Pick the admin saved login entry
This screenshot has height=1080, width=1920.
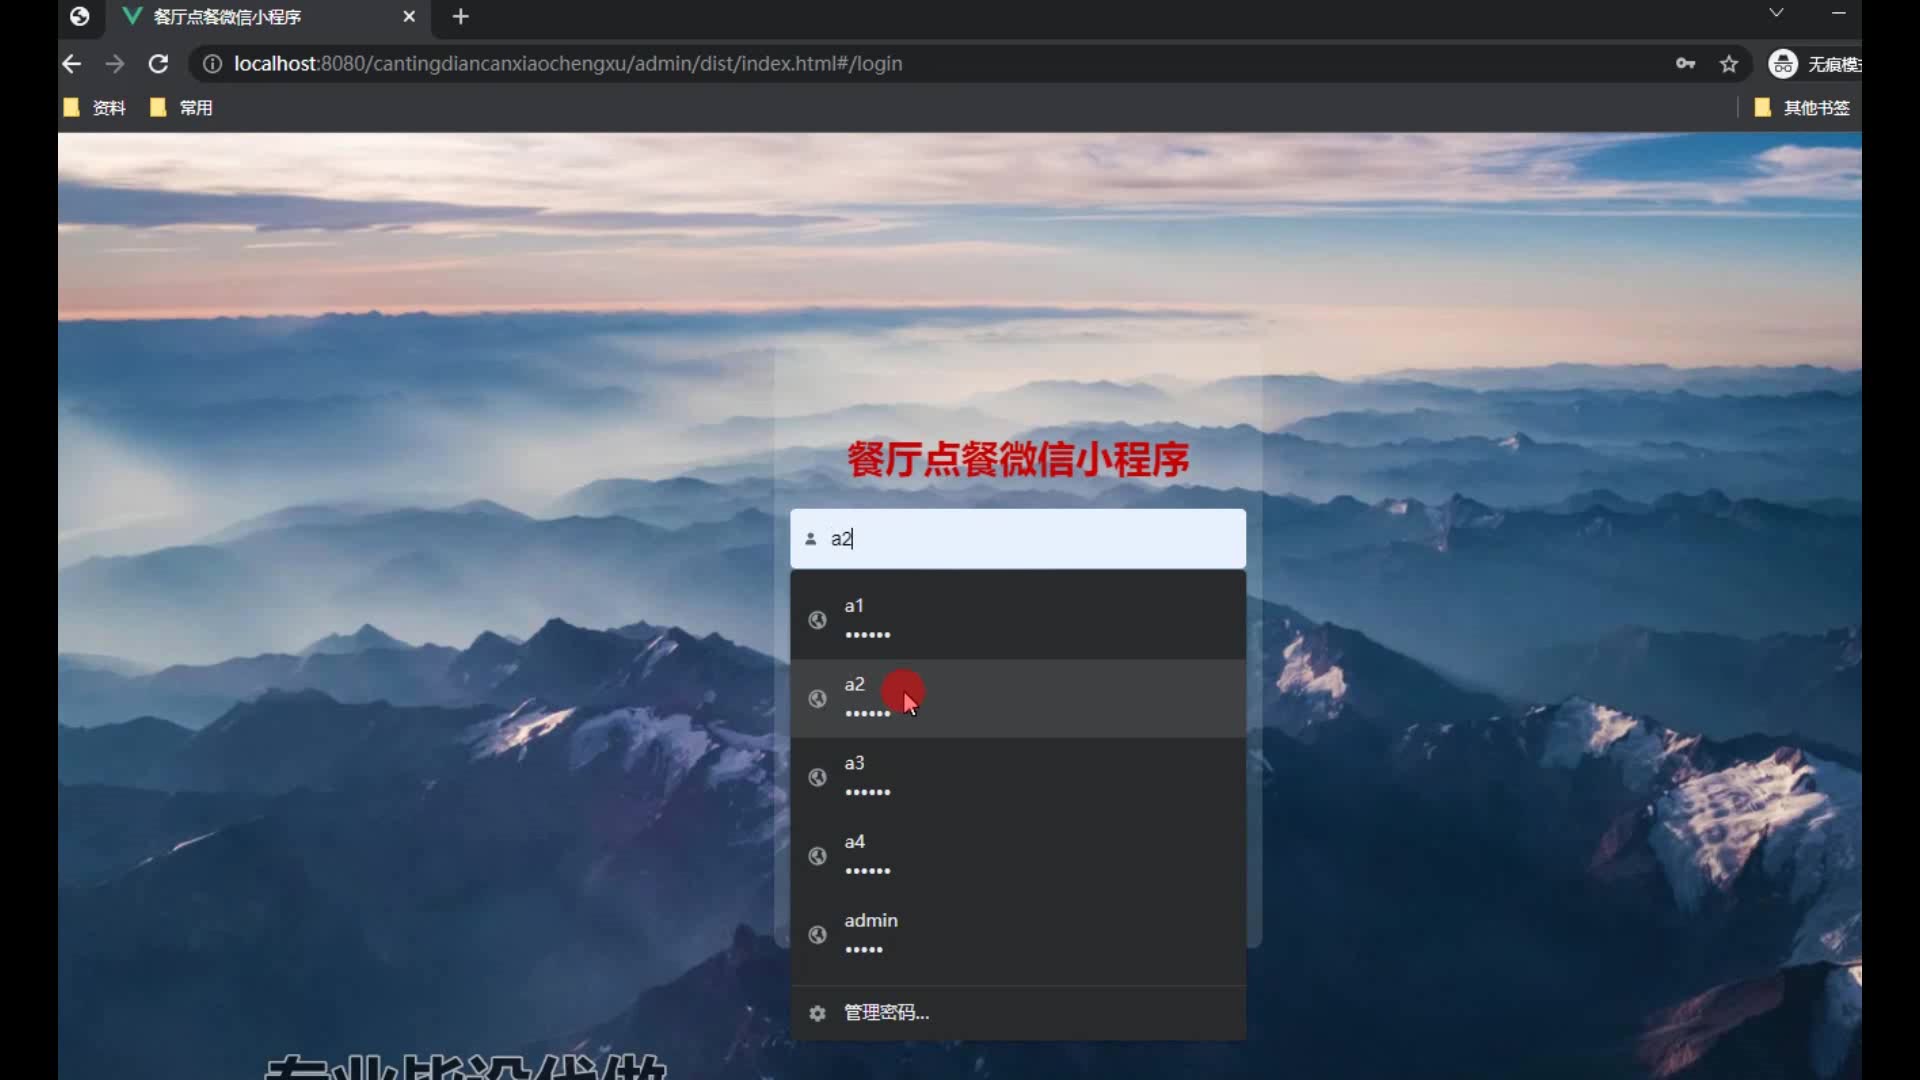1016,934
